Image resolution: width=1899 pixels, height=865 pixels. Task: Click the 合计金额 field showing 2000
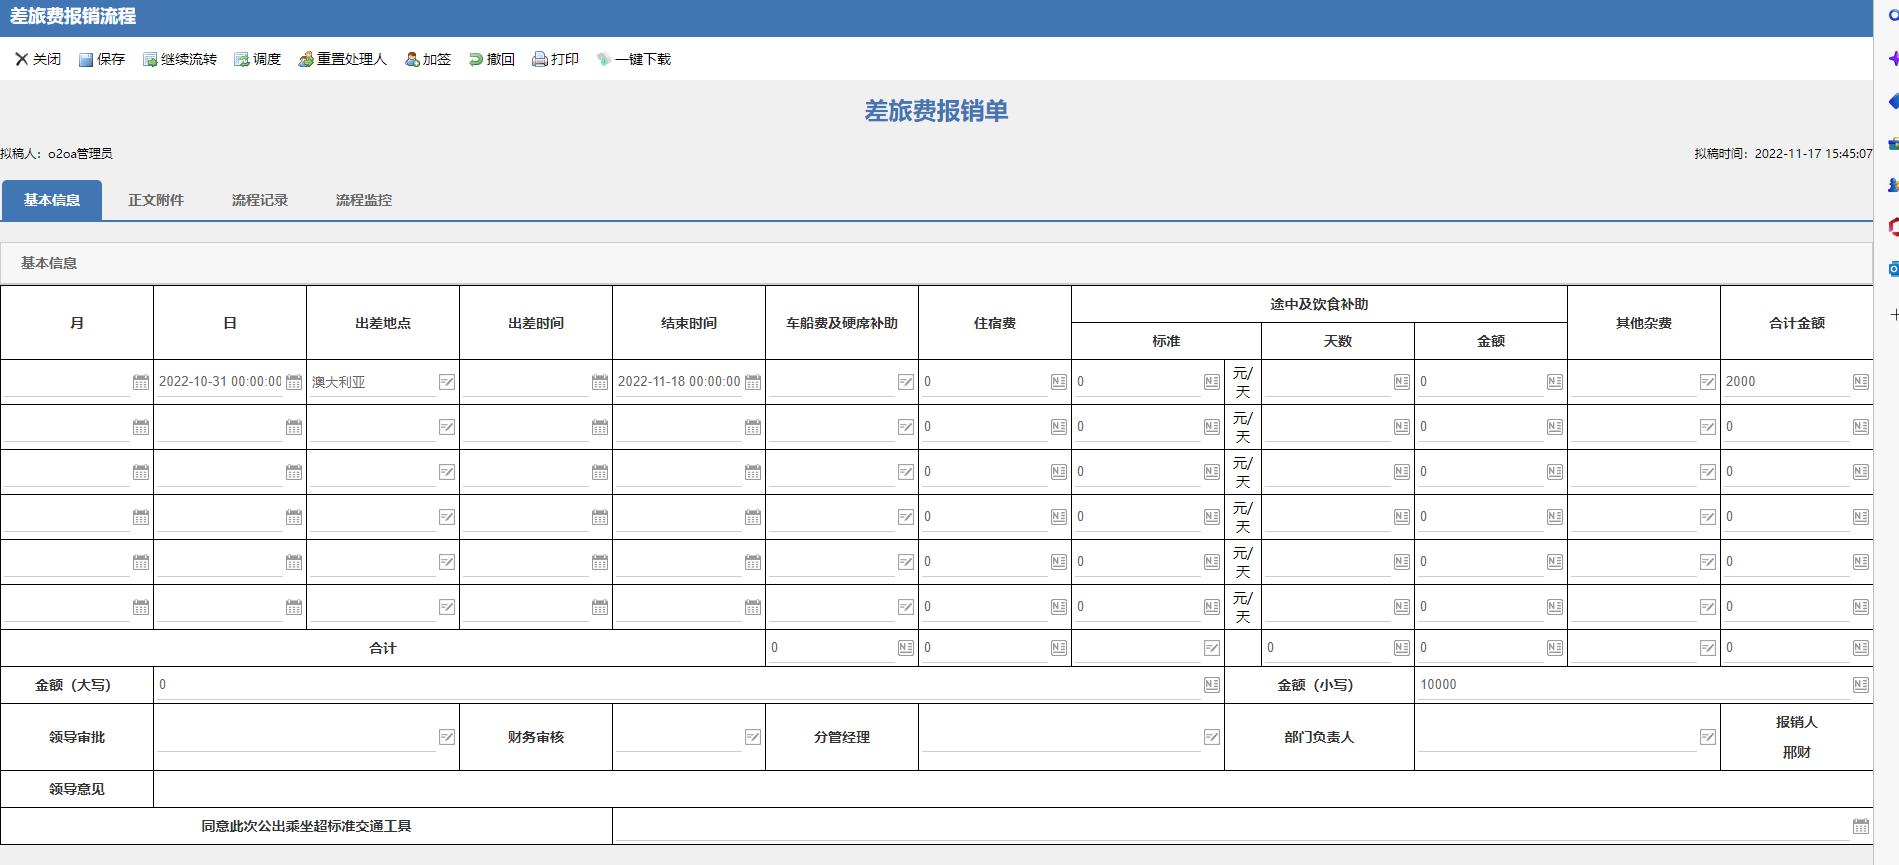tap(1785, 382)
